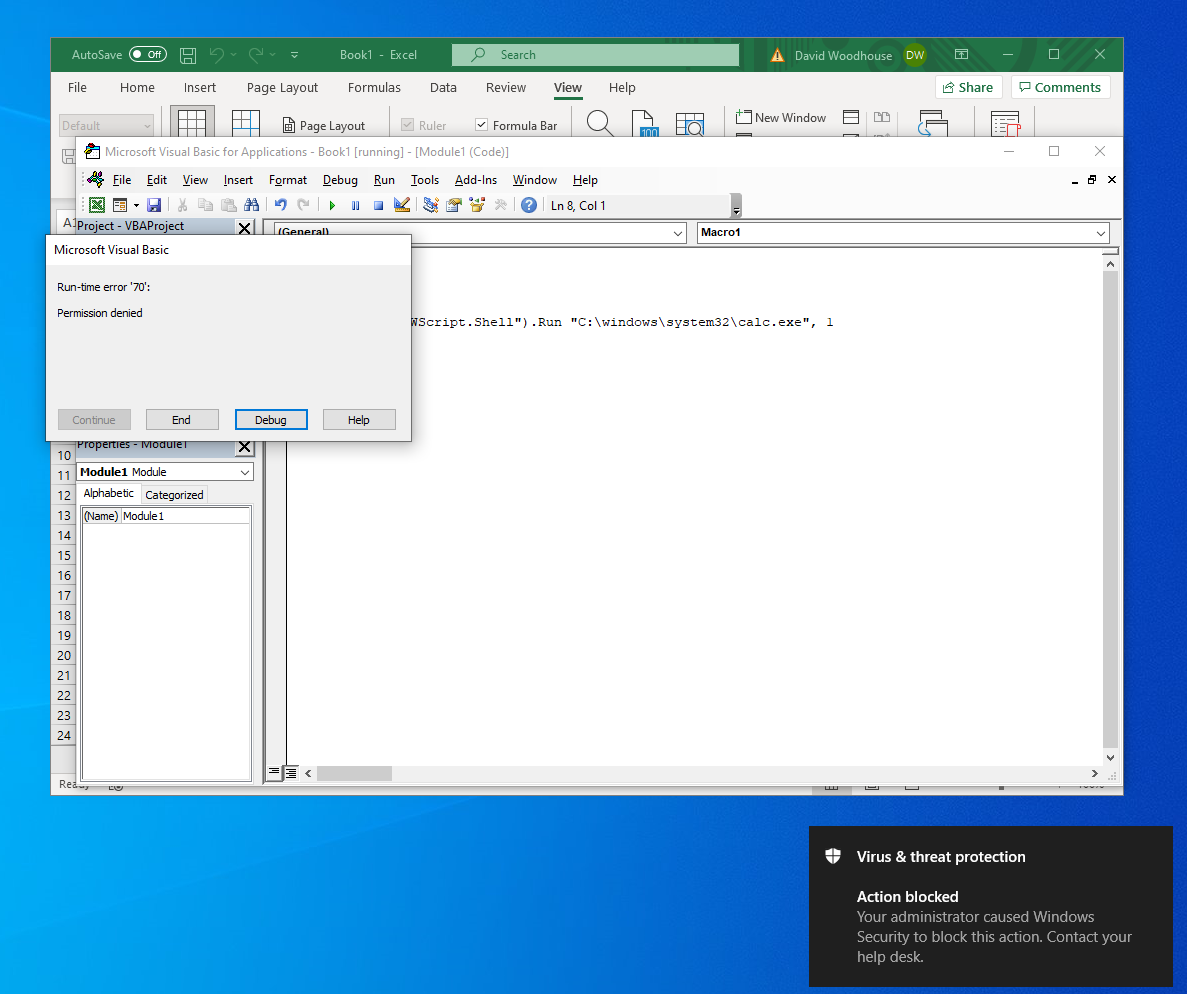
Task: Open Object Browser icon in VBA toolbar
Action: tap(477, 205)
